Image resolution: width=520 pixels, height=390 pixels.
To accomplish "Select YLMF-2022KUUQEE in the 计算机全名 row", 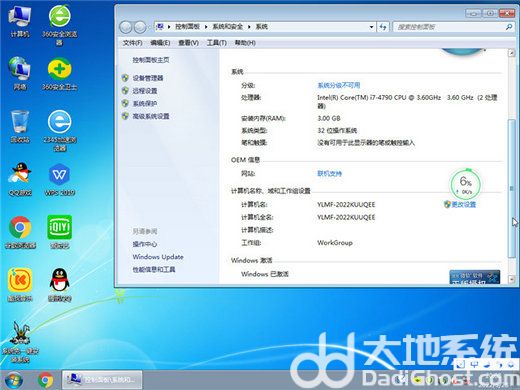I will pyautogui.click(x=346, y=217).
